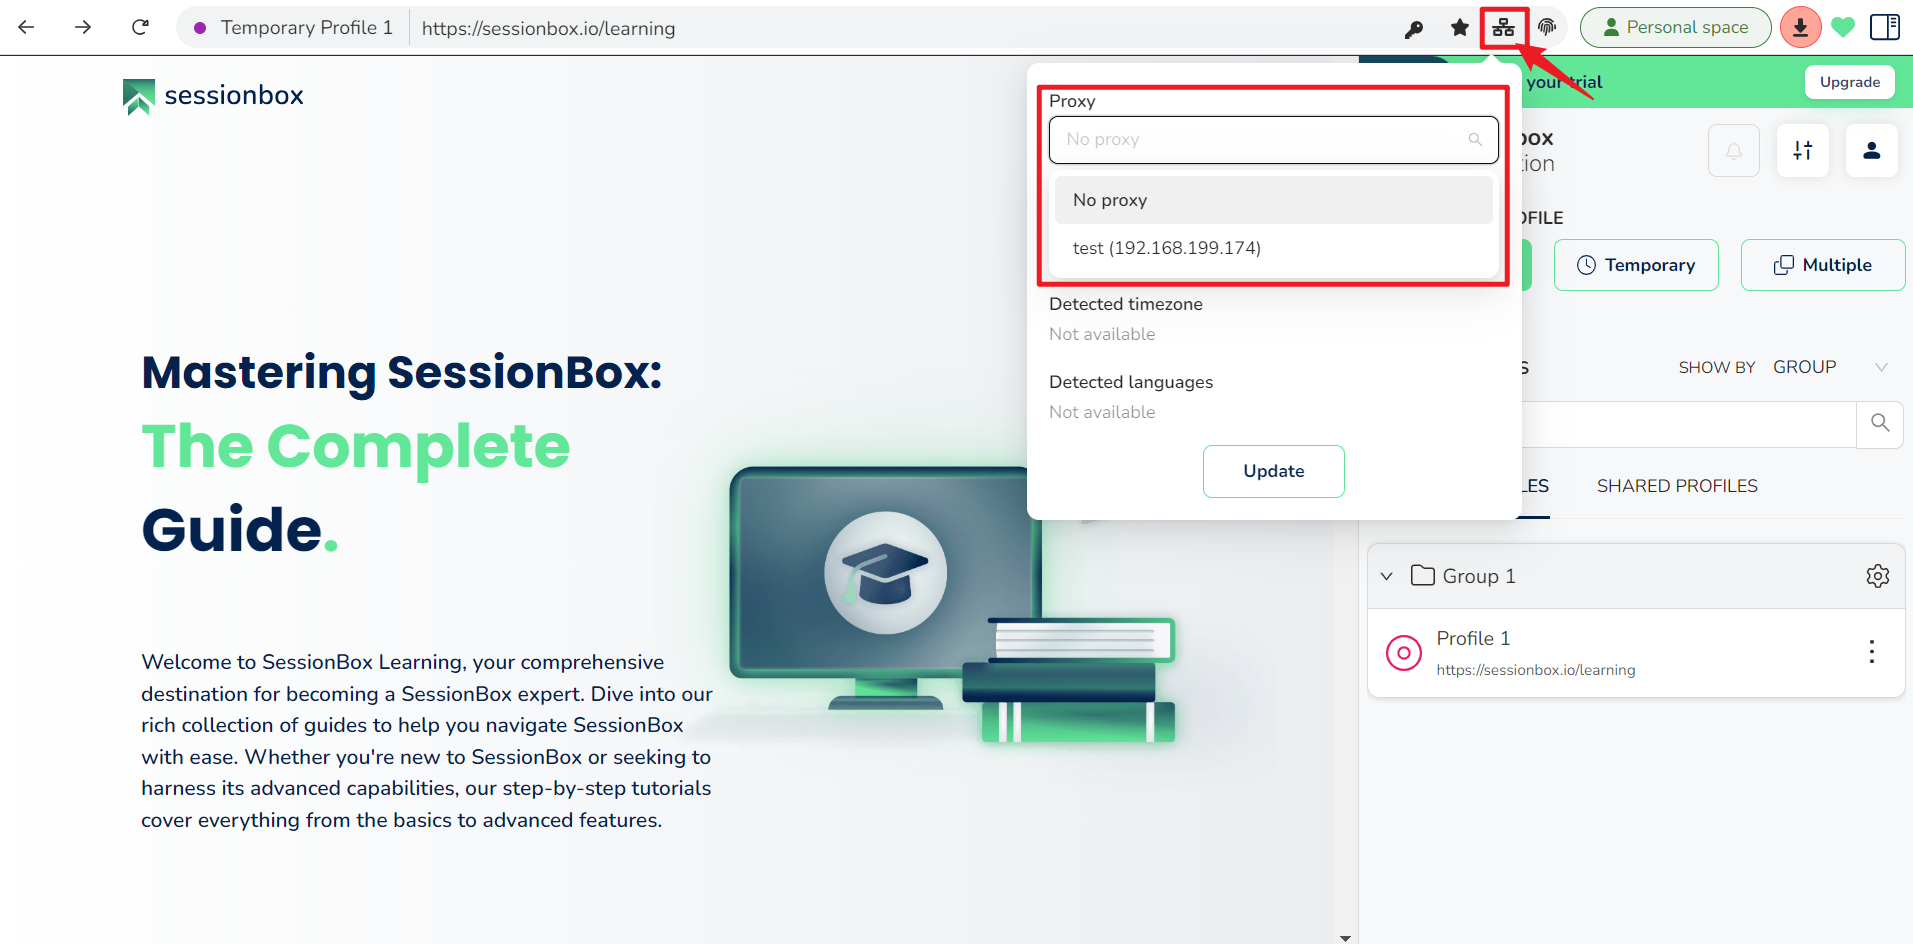Click the notification bell icon
Viewport: 1913px width, 944px height.
[x=1733, y=150]
